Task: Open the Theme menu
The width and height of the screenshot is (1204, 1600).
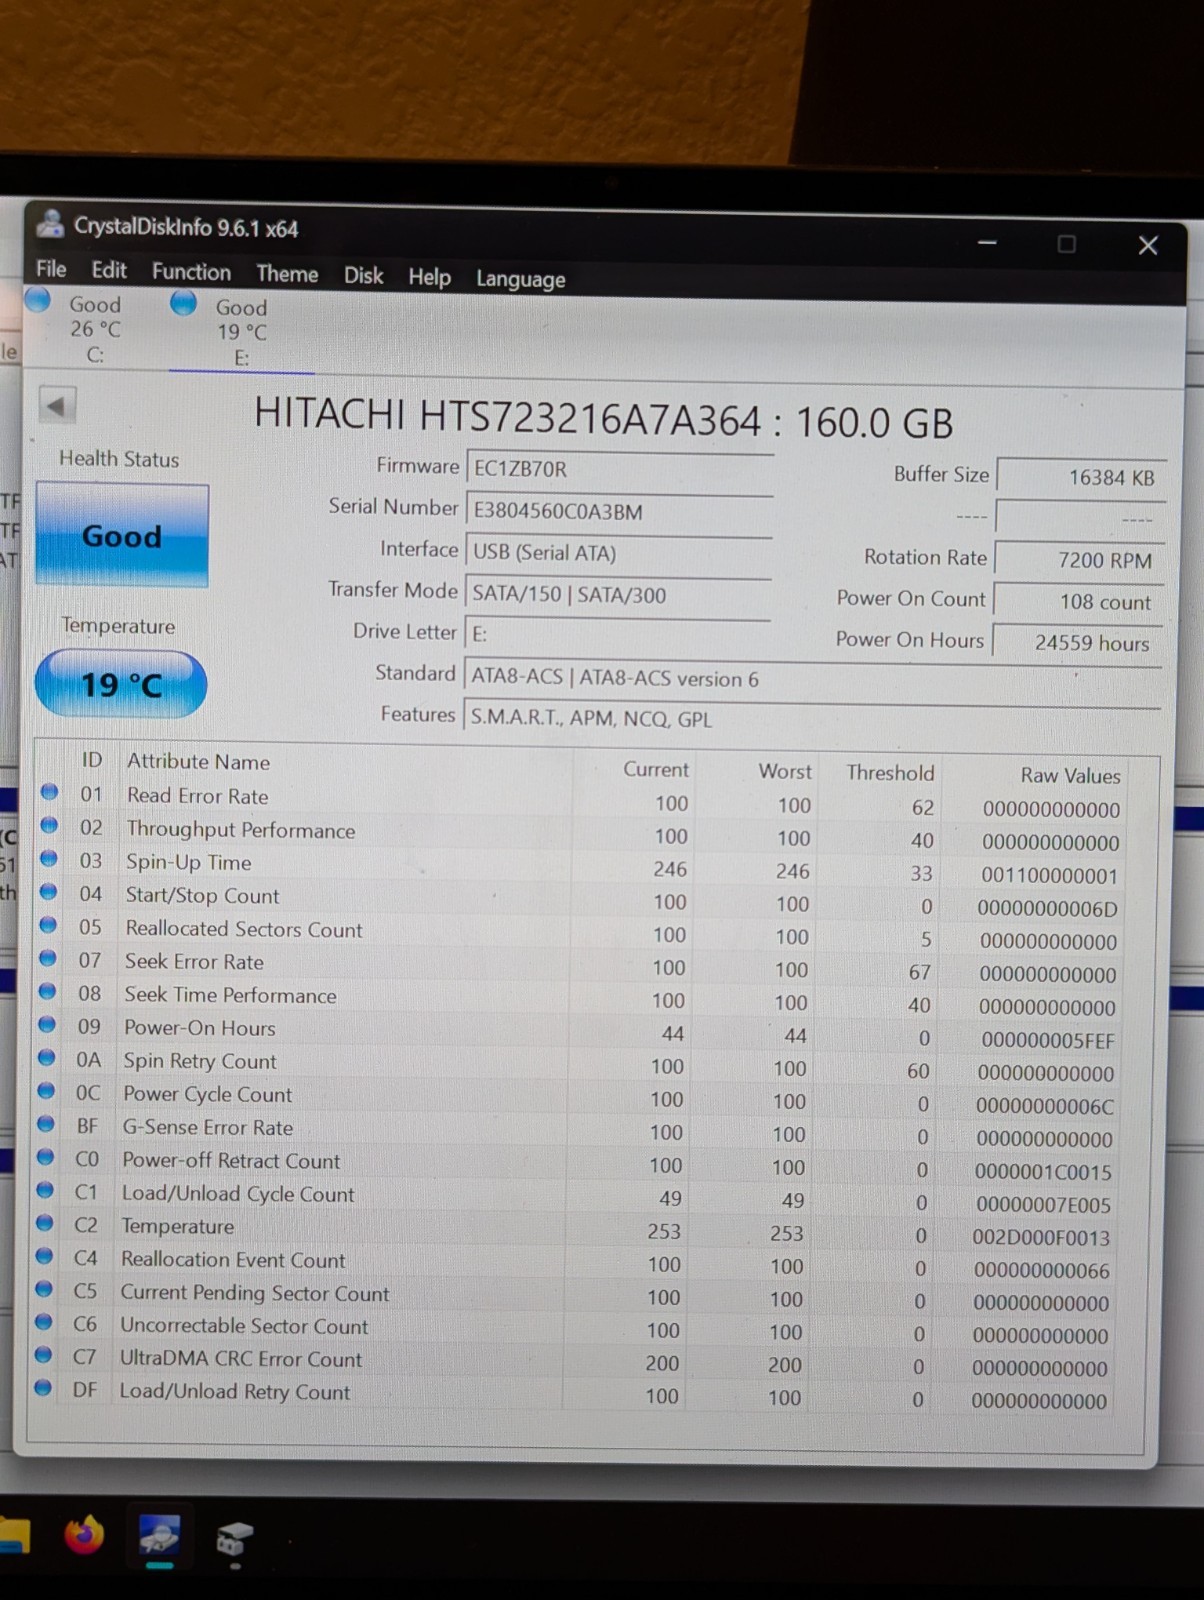Action: tap(287, 274)
